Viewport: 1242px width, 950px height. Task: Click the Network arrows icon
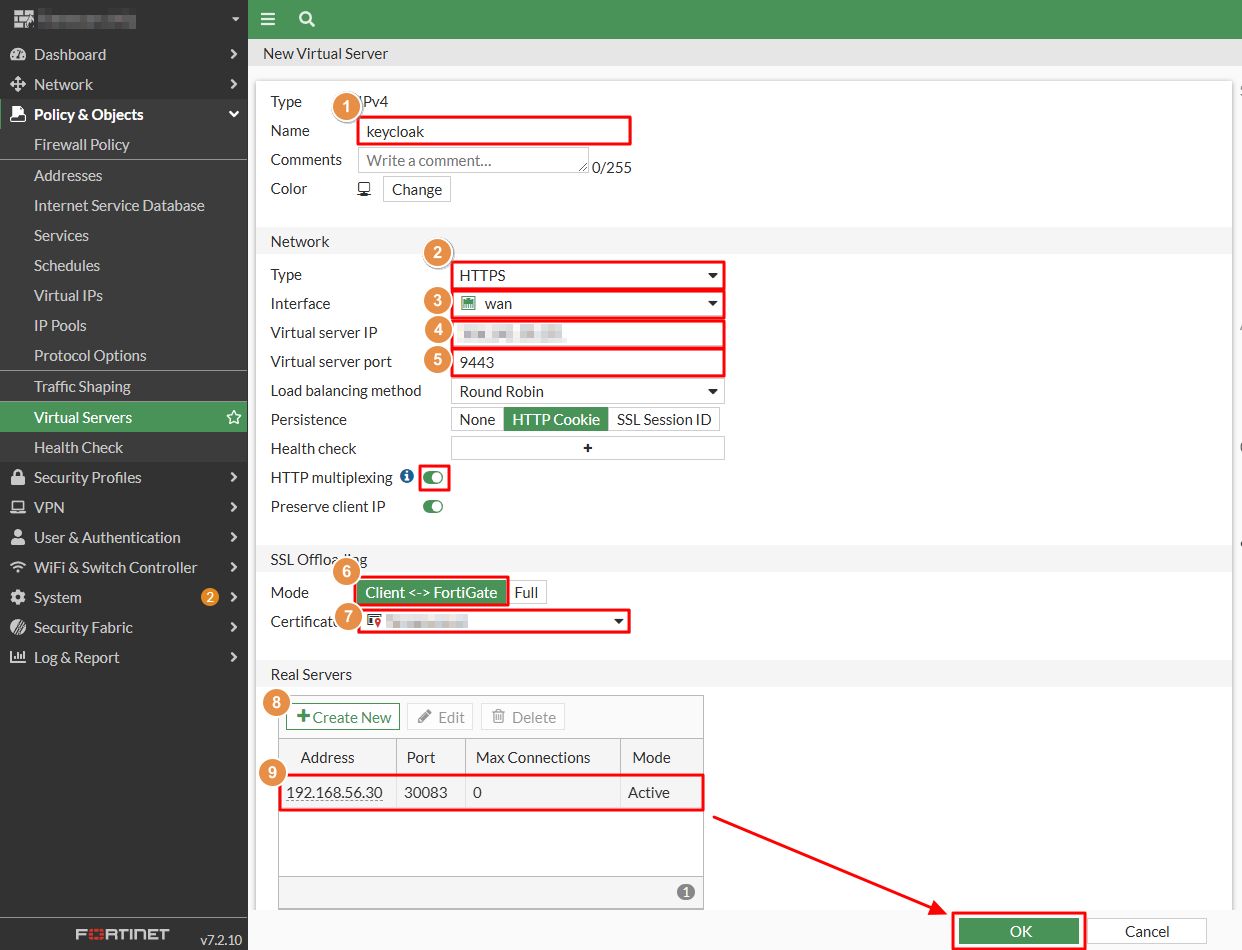coord(17,84)
